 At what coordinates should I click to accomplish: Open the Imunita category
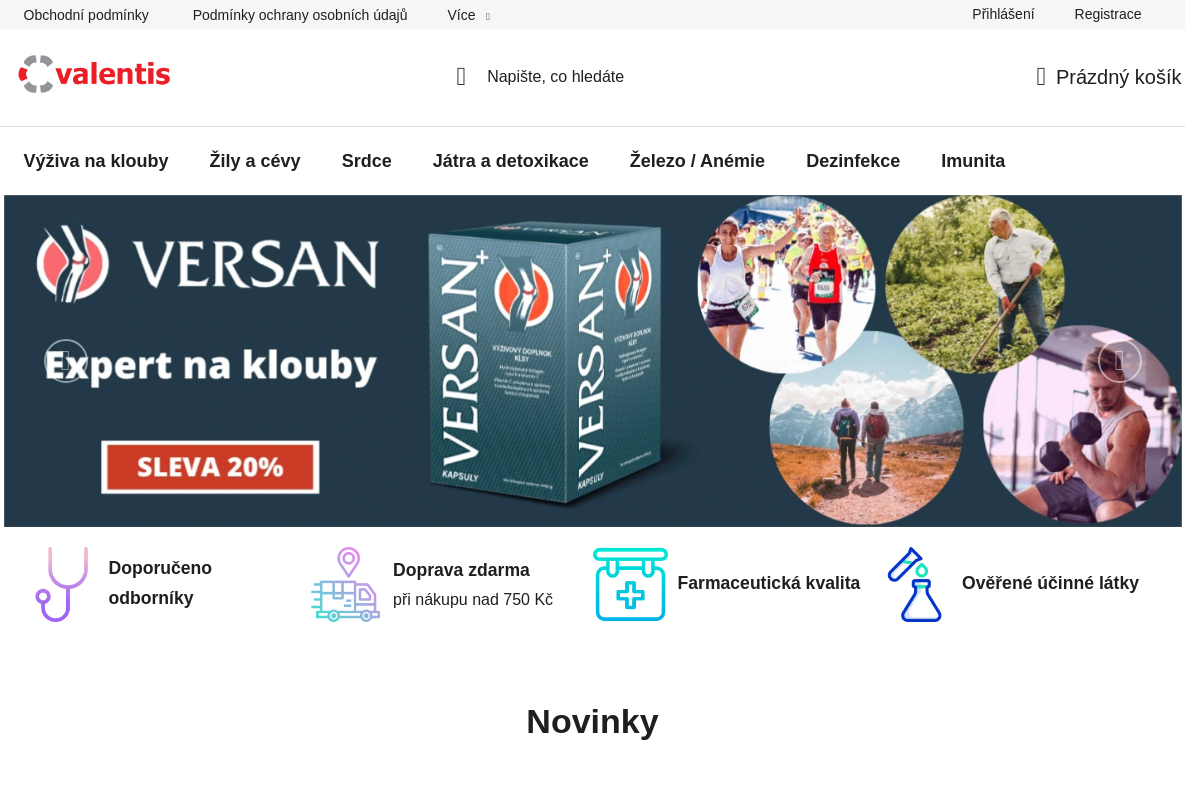pos(972,161)
